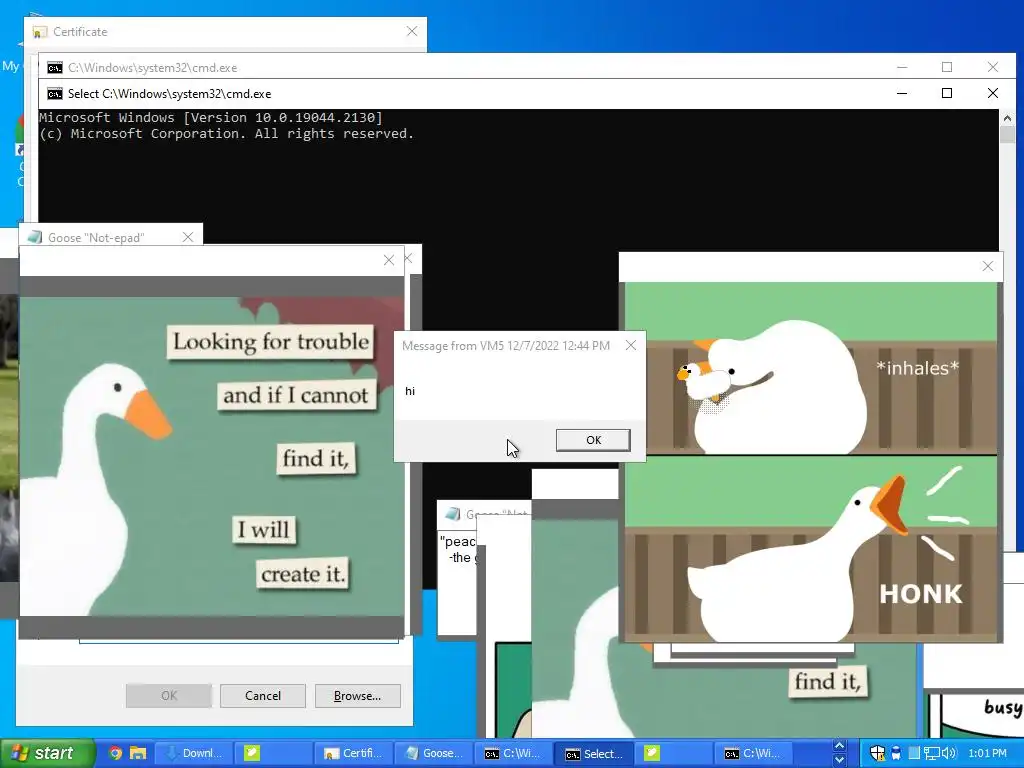The image size is (1024, 768).
Task: Click the cmd window scrollbar up arrow
Action: pos(1007,118)
